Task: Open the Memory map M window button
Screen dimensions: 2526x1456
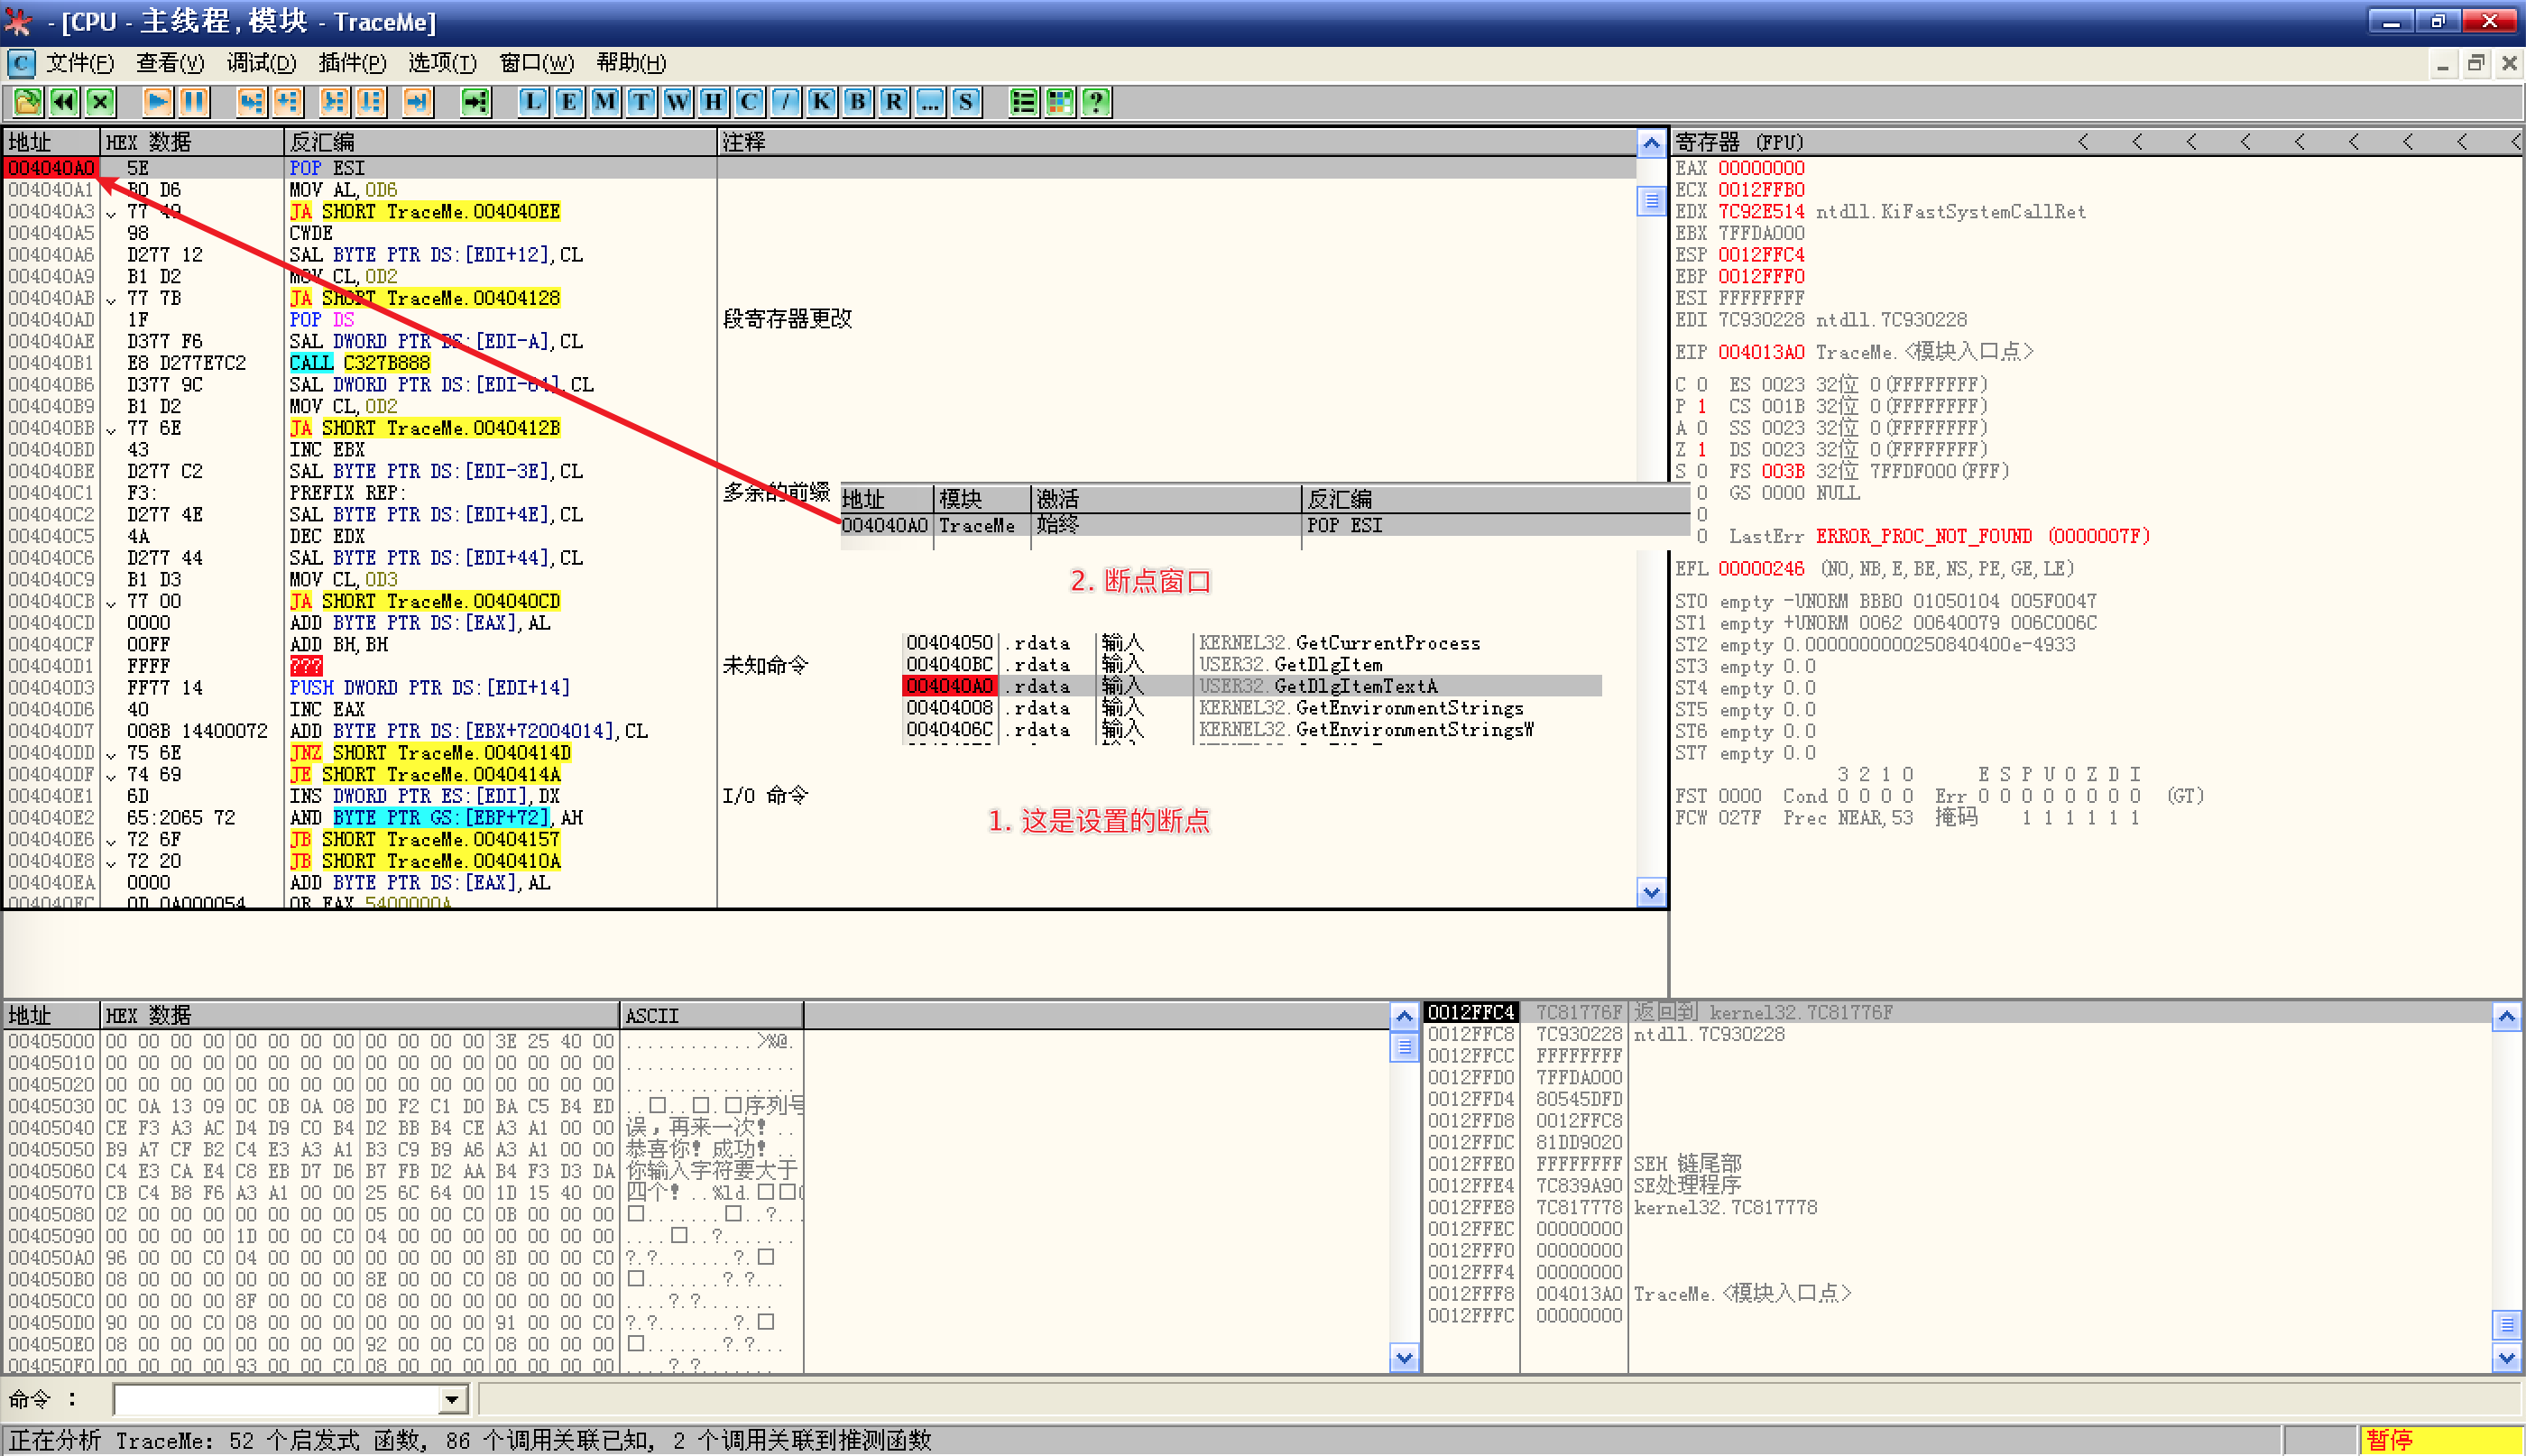Action: coord(605,101)
